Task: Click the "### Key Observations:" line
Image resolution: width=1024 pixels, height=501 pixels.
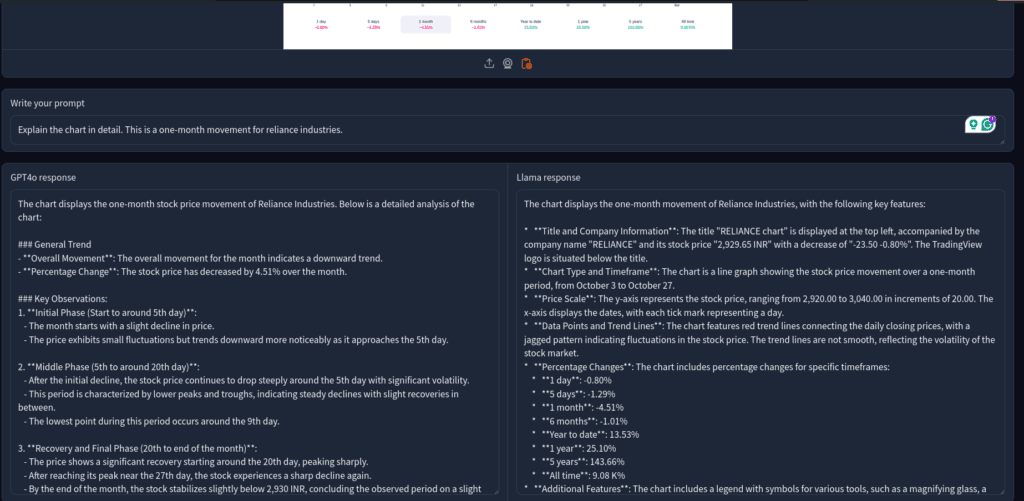Action: point(63,299)
